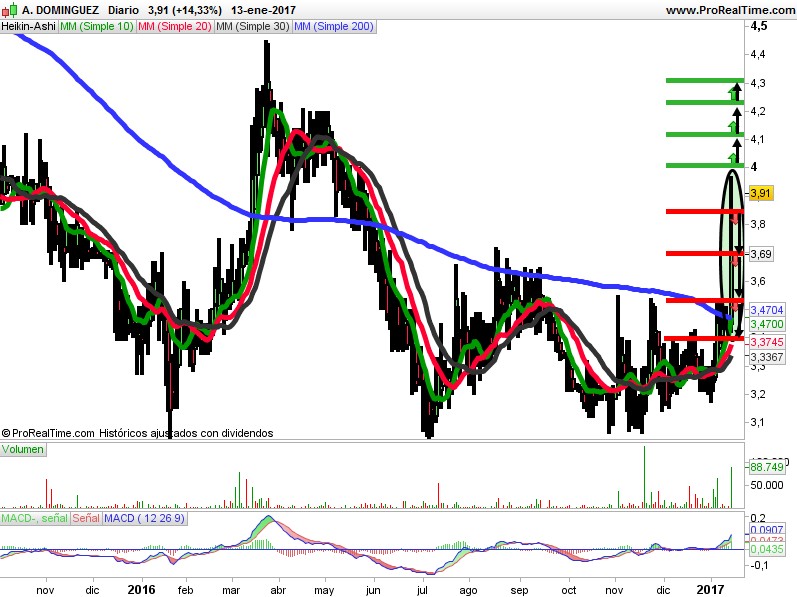
Task: Click the green 3,4700 moving average value
Action: click(767, 324)
